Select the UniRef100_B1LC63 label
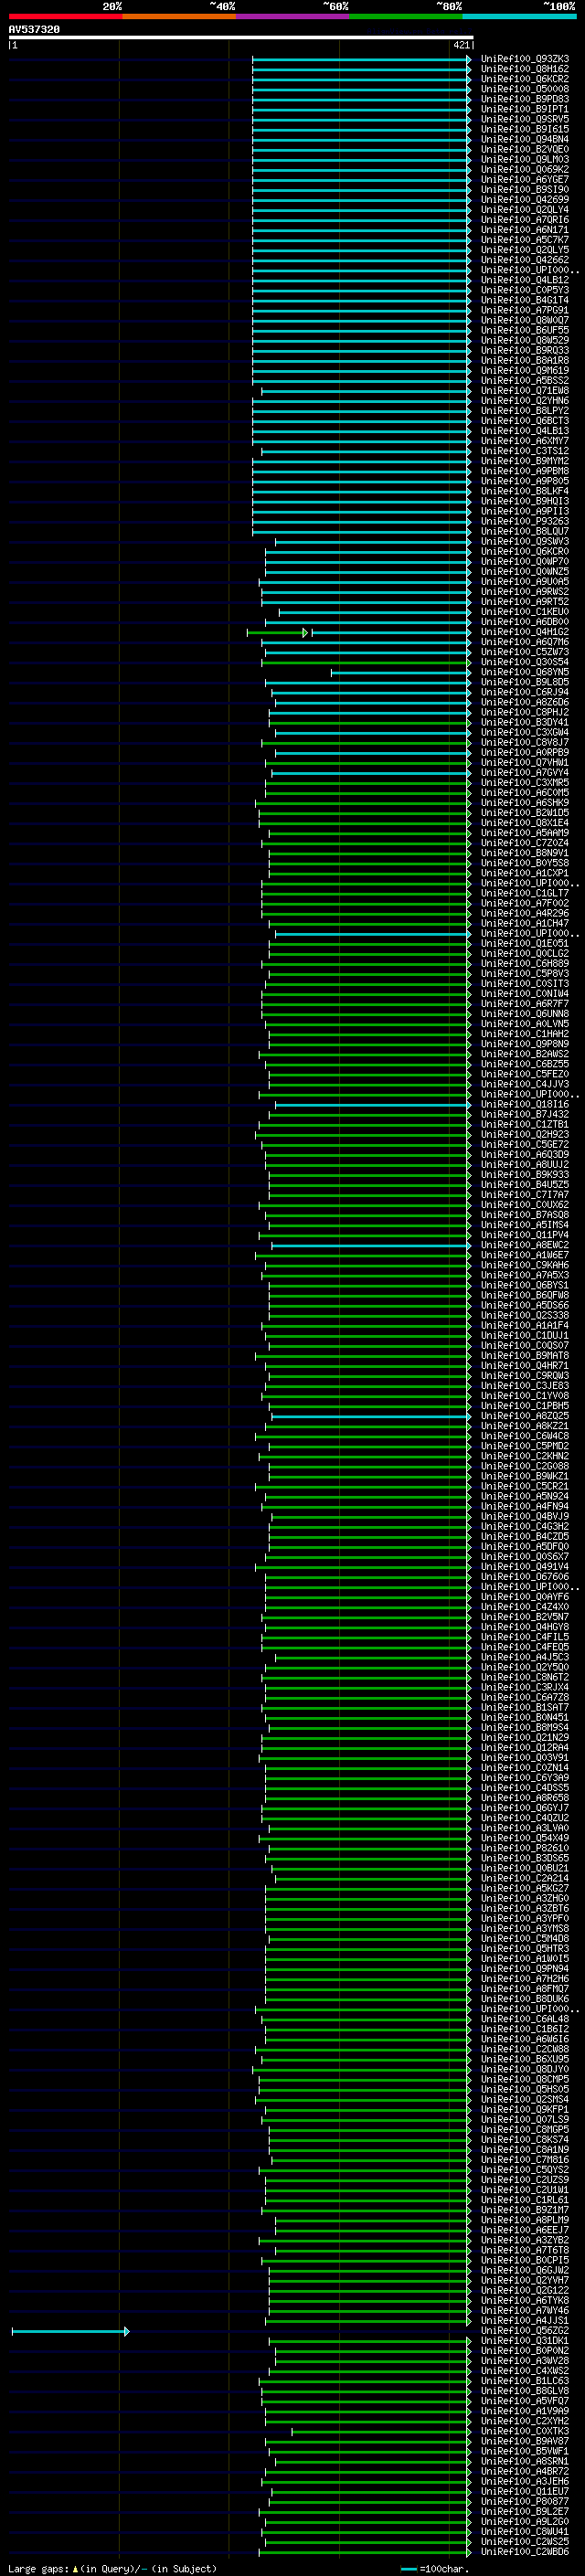The width and height of the screenshot is (585, 2576). (x=525, y=2381)
